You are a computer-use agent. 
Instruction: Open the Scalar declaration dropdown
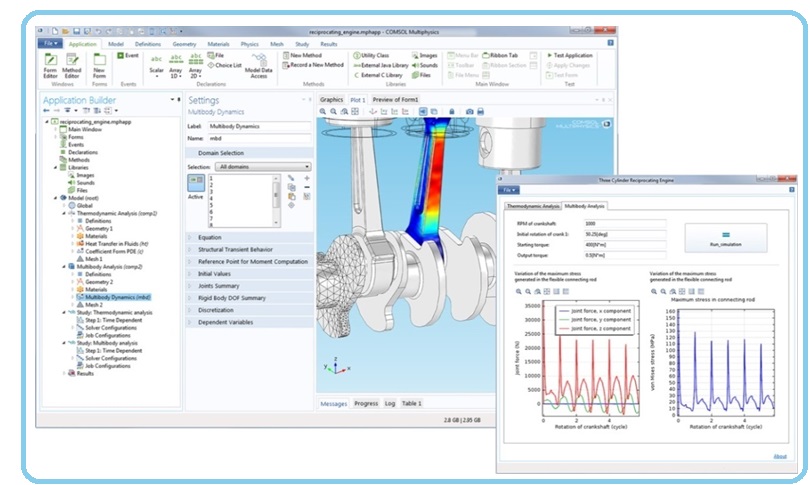tap(157, 66)
